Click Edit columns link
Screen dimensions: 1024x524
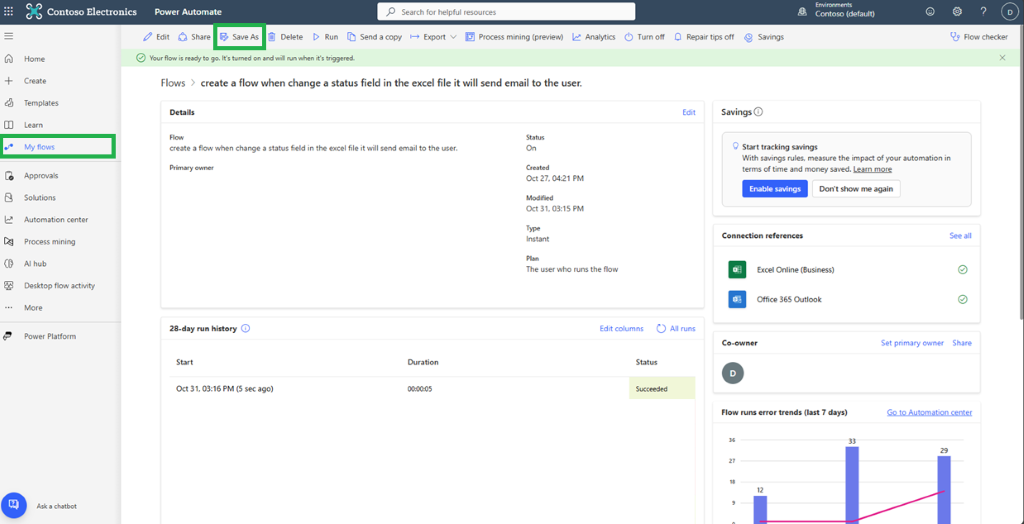[621, 329]
